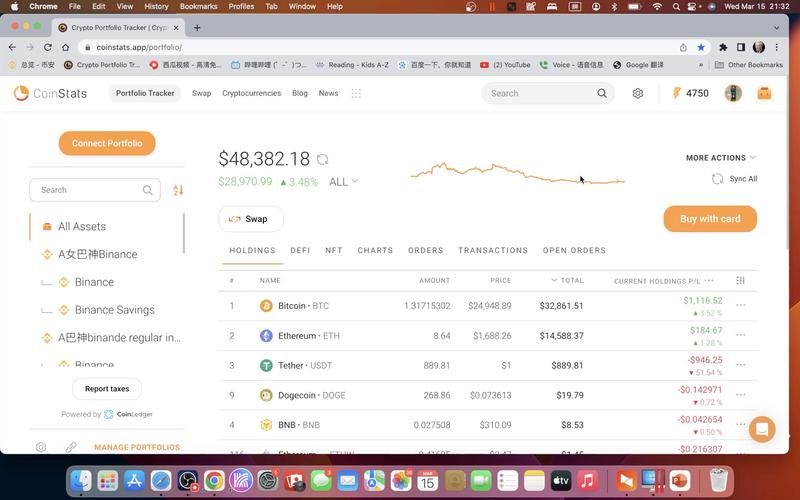Click the Bitcoin coin icon
Viewport: 800px width, 500px height.
pos(266,306)
